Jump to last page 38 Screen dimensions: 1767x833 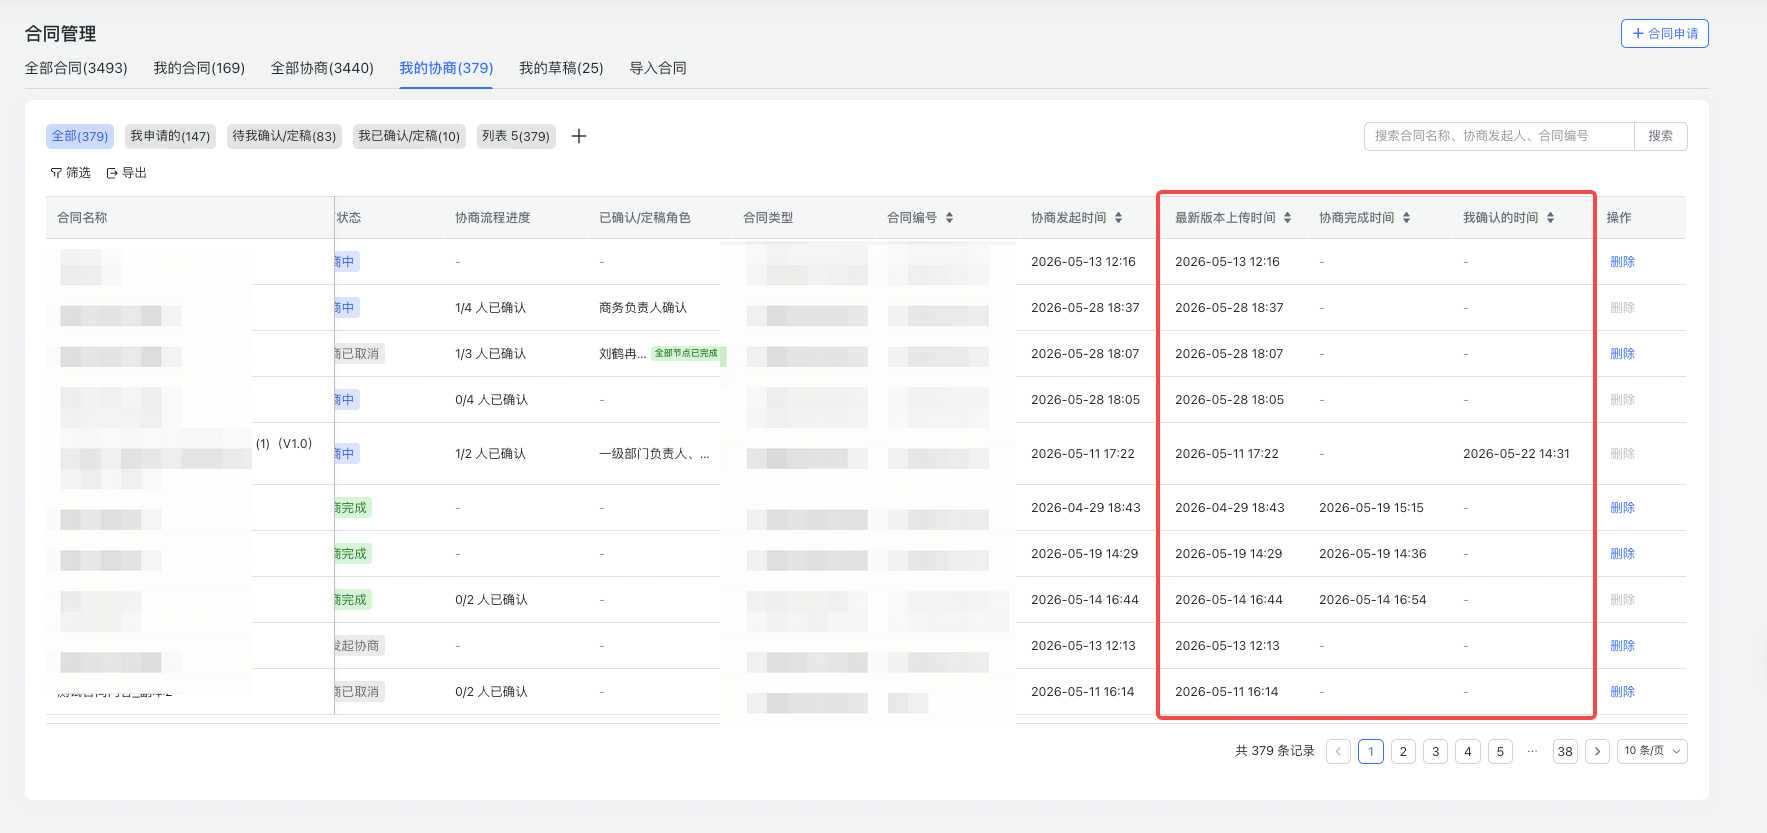pyautogui.click(x=1565, y=751)
